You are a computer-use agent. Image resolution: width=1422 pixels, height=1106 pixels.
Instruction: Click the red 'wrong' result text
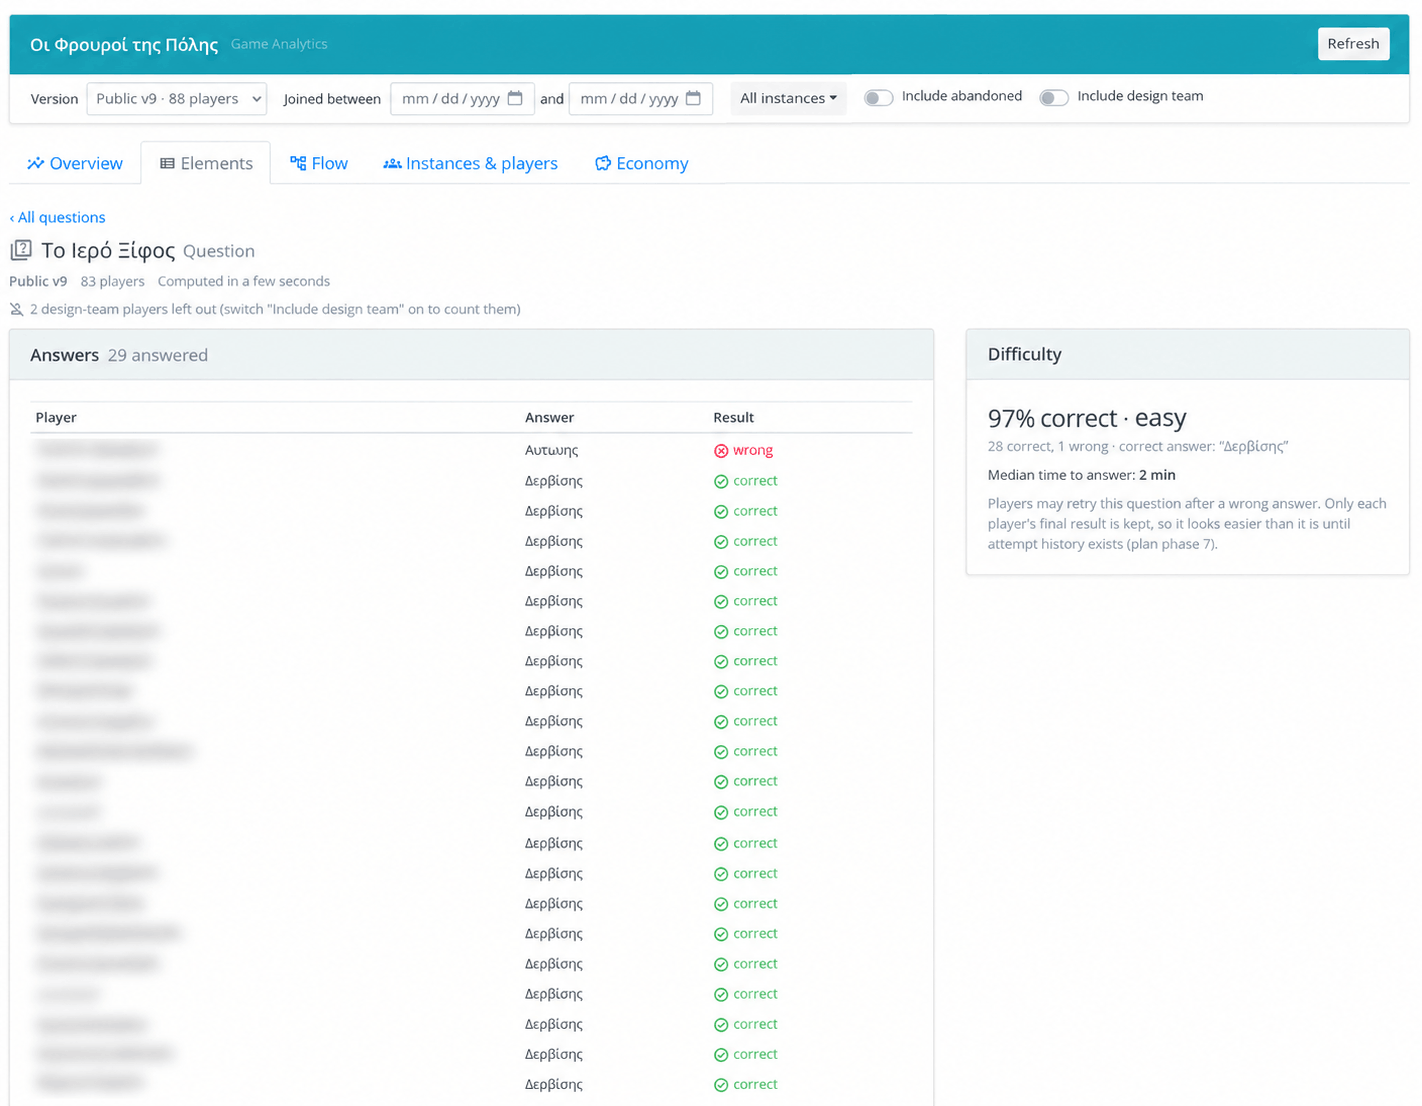753,450
